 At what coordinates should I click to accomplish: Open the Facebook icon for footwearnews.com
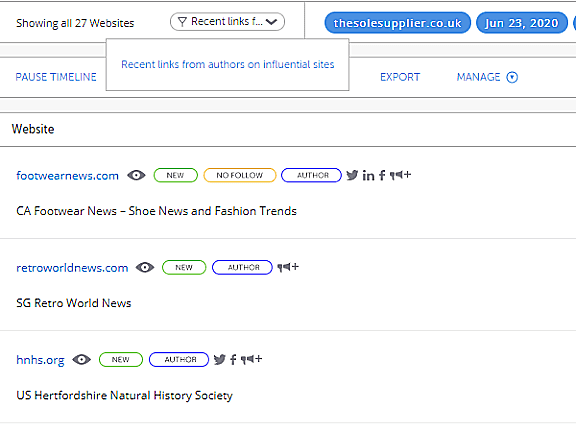coord(382,175)
